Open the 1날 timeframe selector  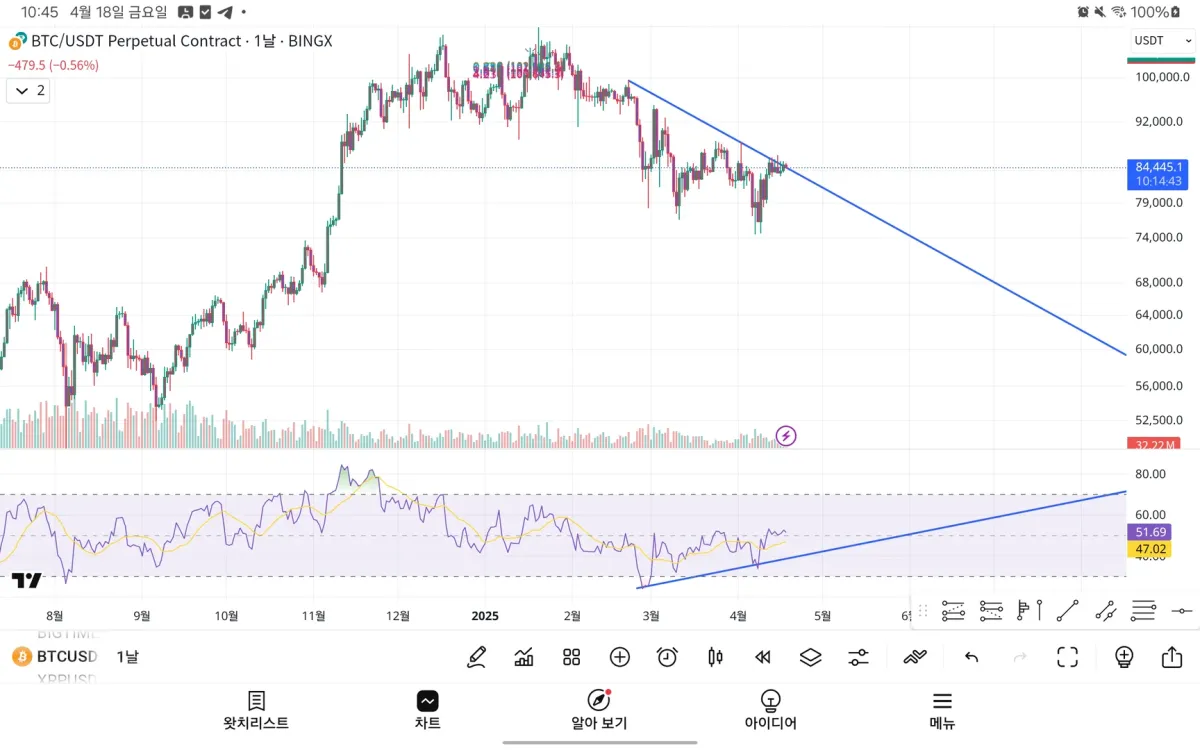point(128,657)
